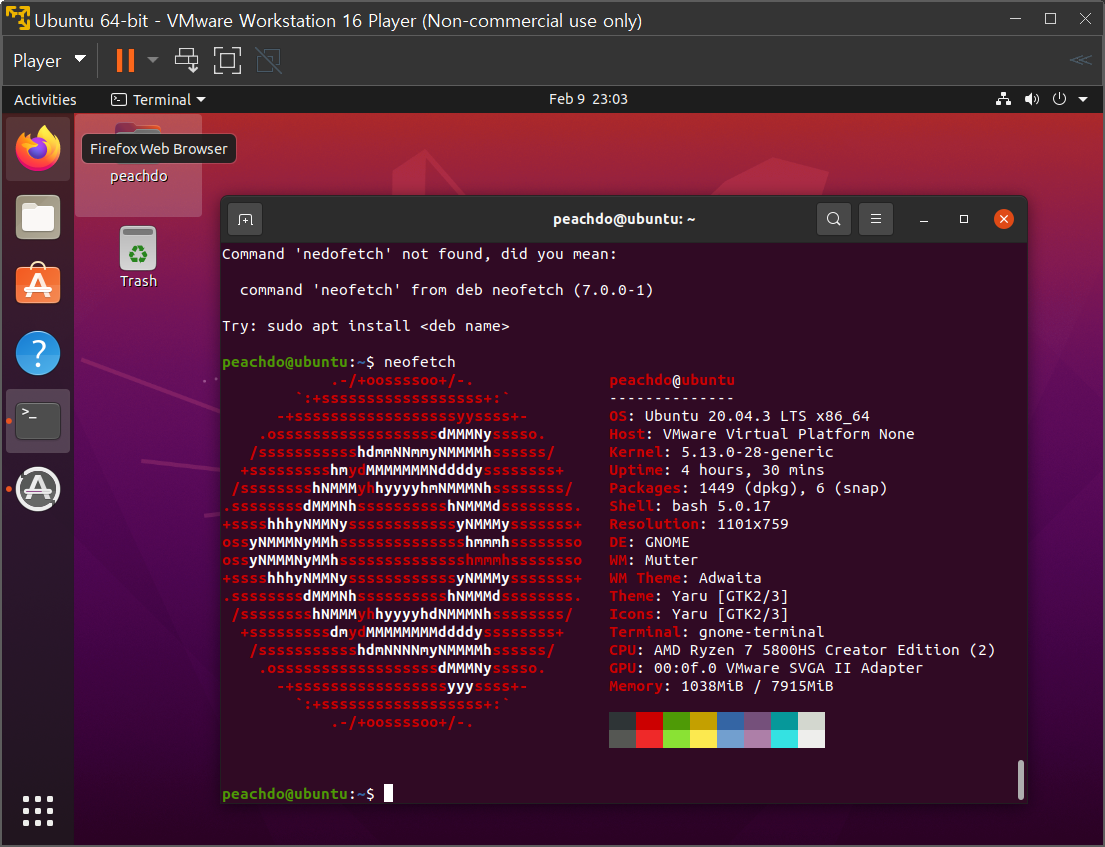The width and height of the screenshot is (1105, 847).
Task: Click the Uptime '4 hours, 30 mins' text
Action: [x=753, y=470]
